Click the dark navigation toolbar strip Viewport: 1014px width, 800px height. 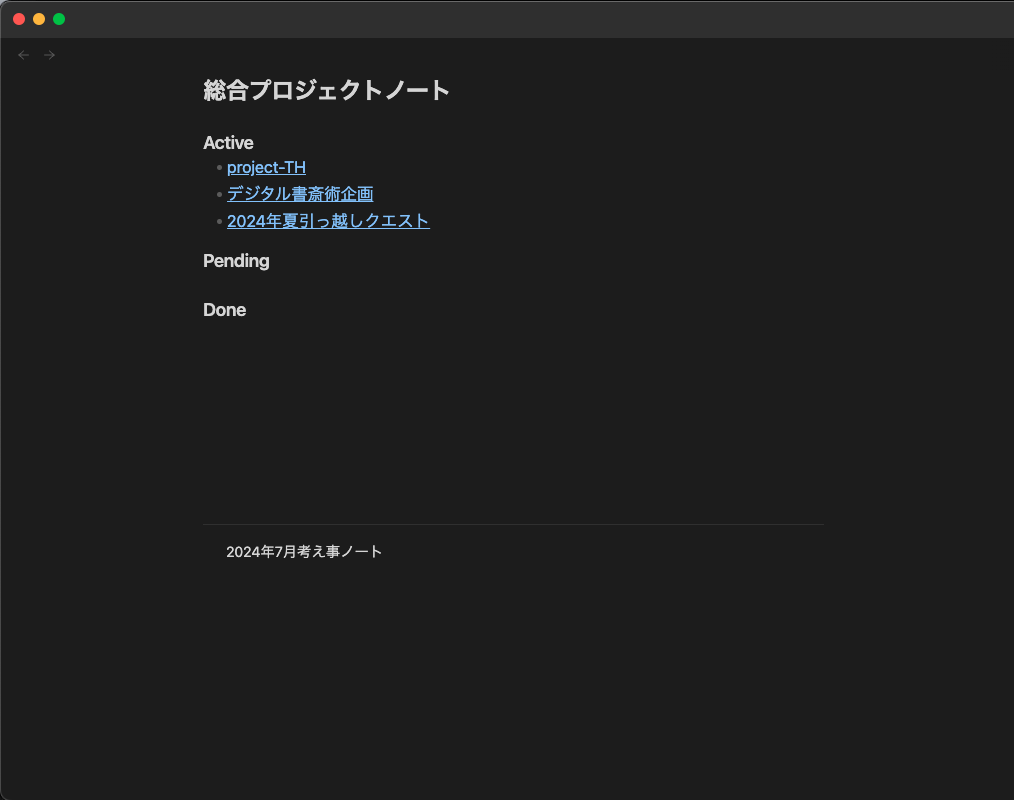500,54
